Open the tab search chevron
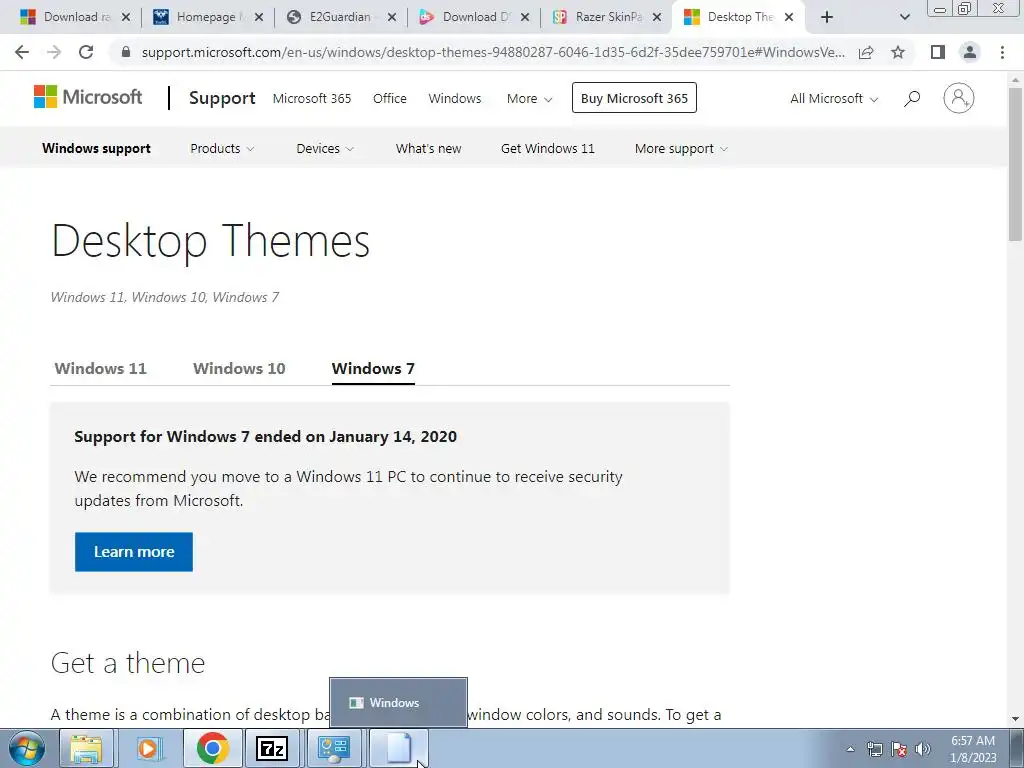The height and width of the screenshot is (768, 1024). (904, 17)
